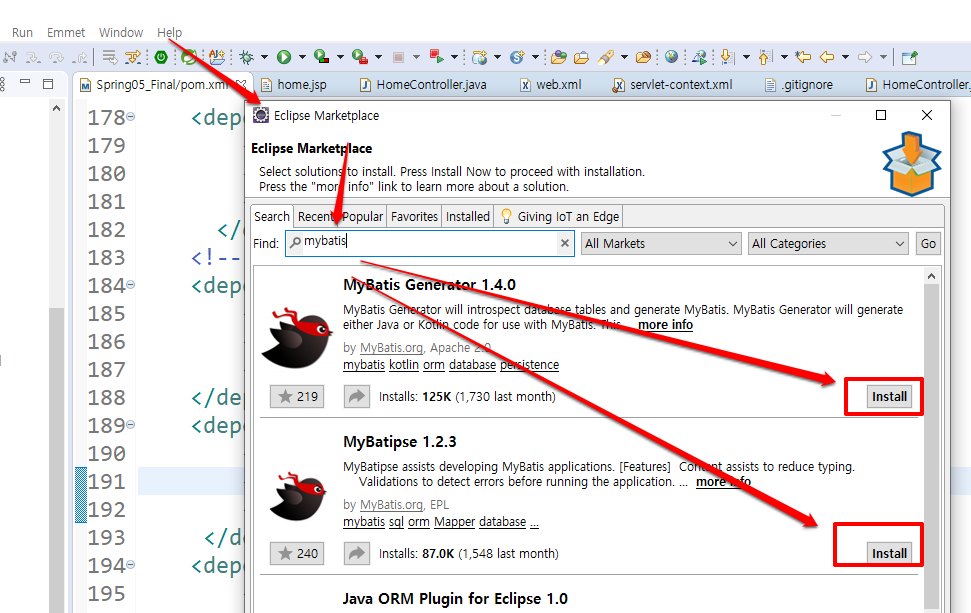Screen dimensions: 971x613
Task: Click the share arrow for MyBatipse
Action: (x=357, y=554)
